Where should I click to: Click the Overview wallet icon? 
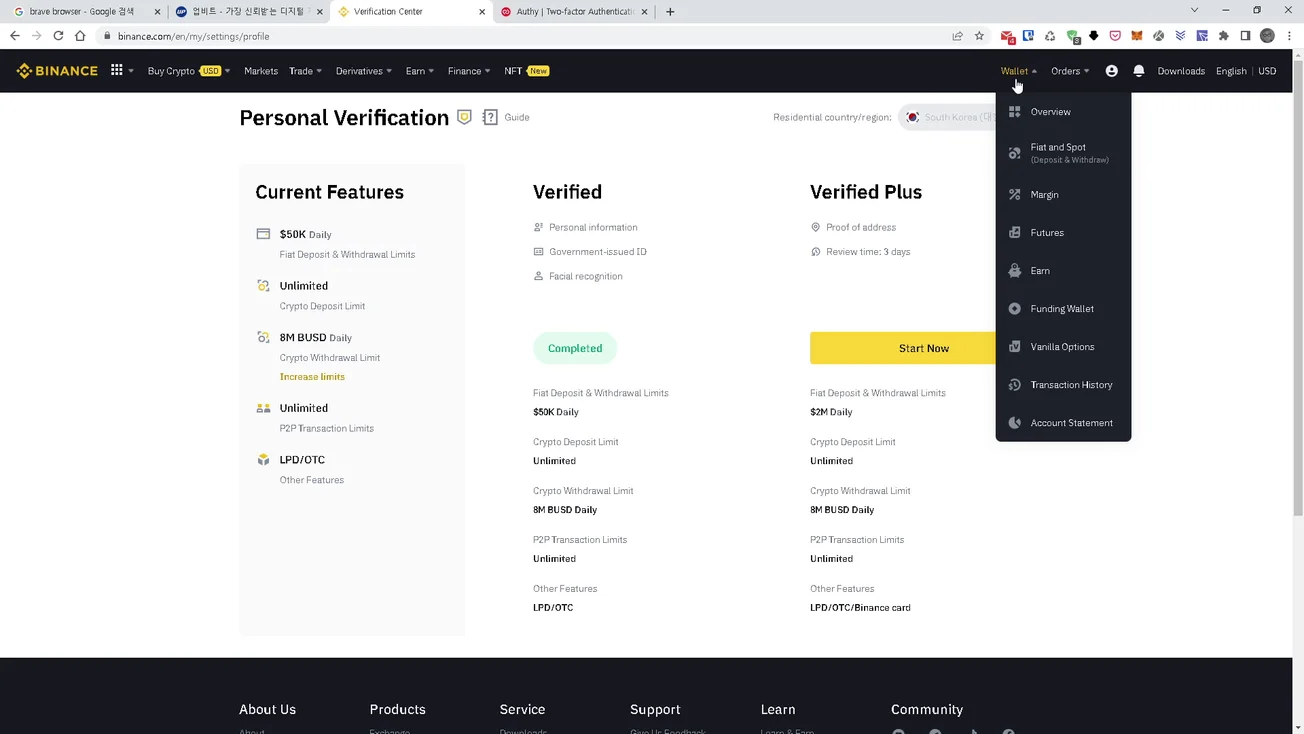tap(1014, 112)
